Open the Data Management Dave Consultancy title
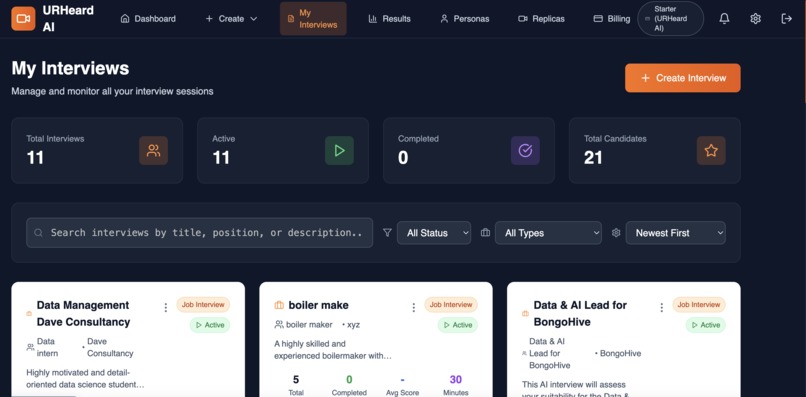The height and width of the screenshot is (397, 806). (x=83, y=314)
